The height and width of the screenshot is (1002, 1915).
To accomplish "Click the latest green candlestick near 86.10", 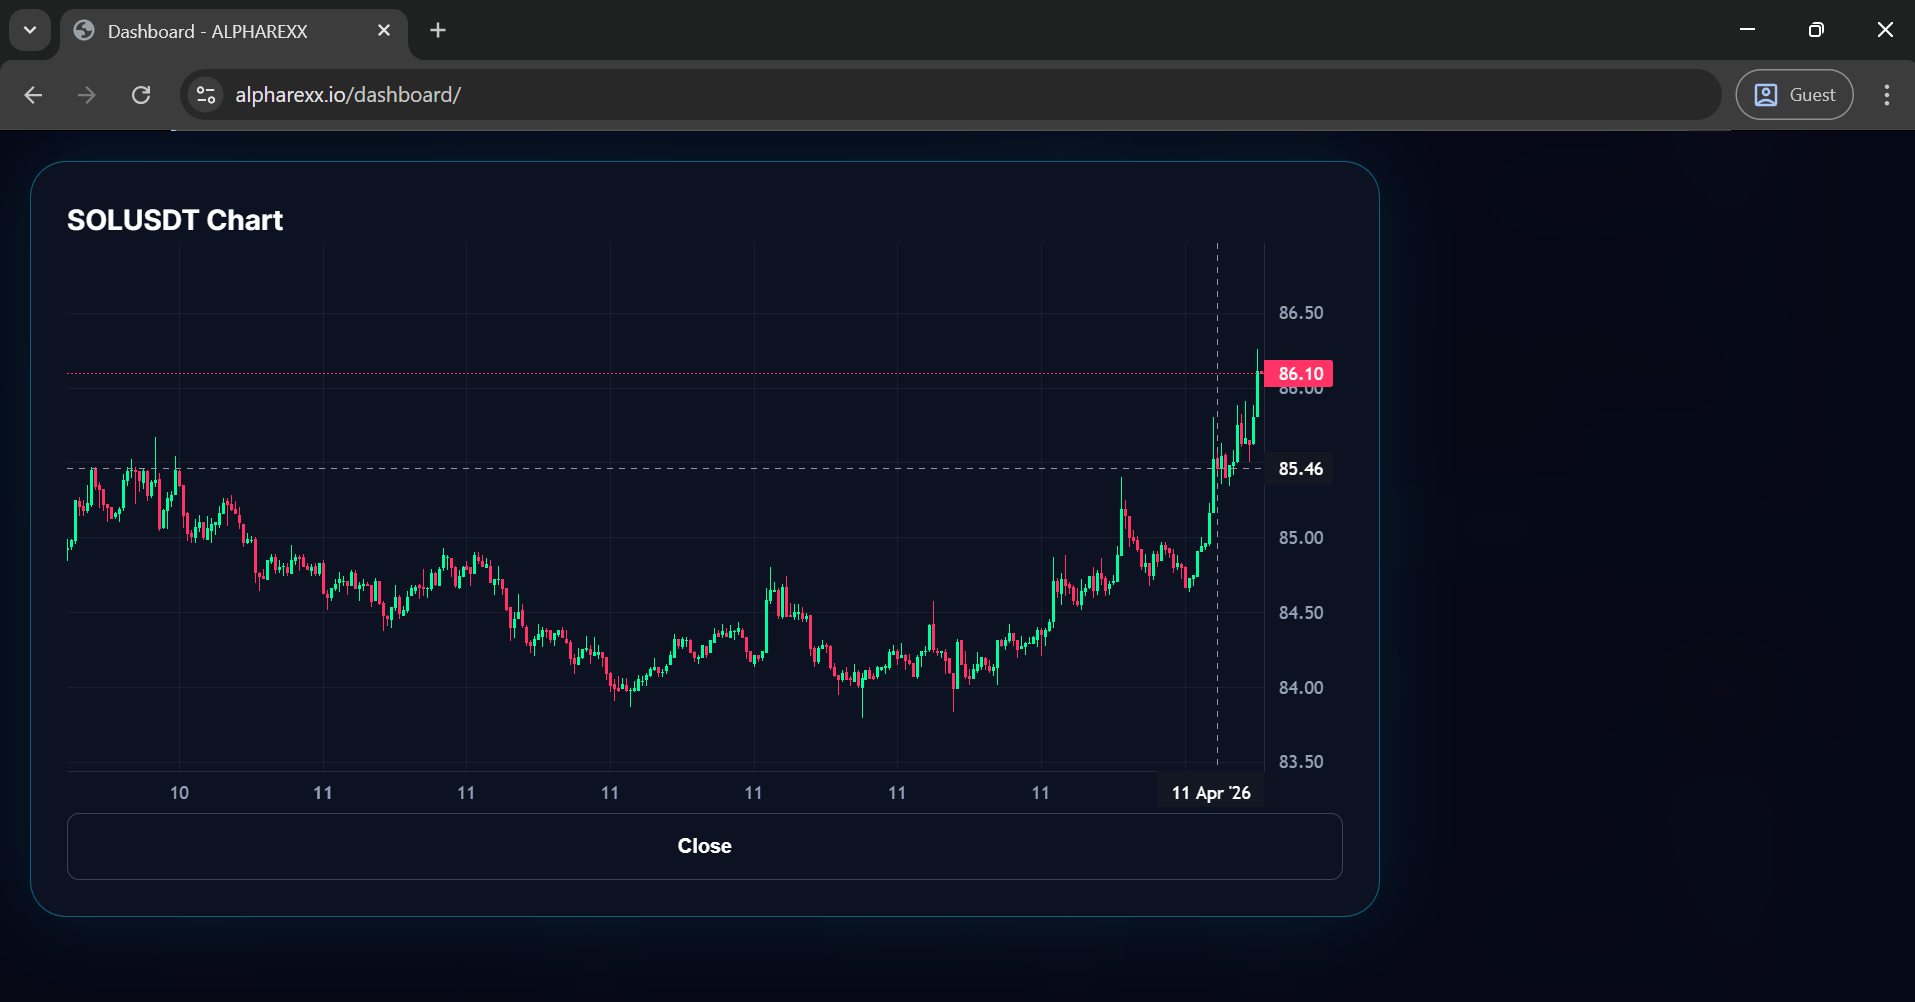I will pos(1257,393).
